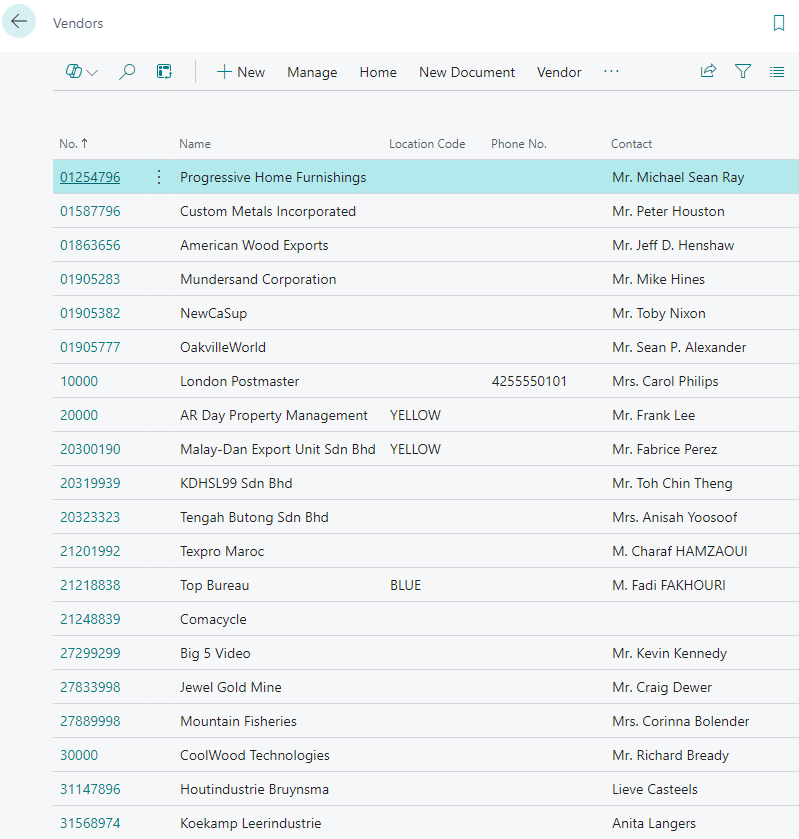799x839 pixels.
Task: Open the Share icon
Action: pyautogui.click(x=708, y=72)
